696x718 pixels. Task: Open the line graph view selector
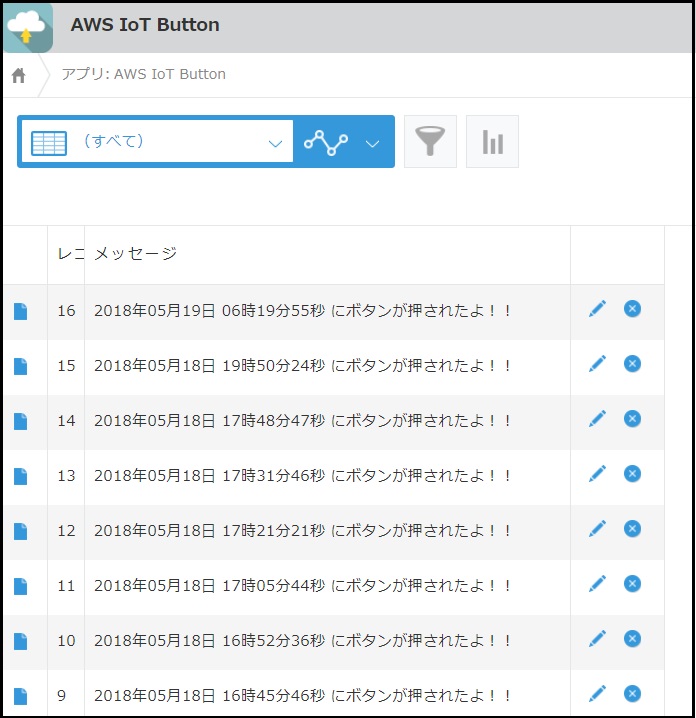(326, 142)
